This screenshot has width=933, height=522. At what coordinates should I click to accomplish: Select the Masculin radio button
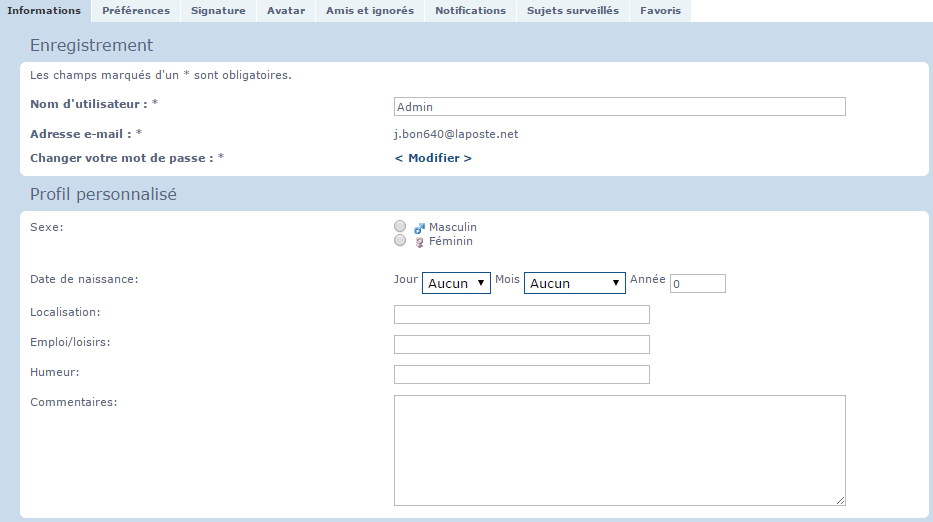click(401, 227)
